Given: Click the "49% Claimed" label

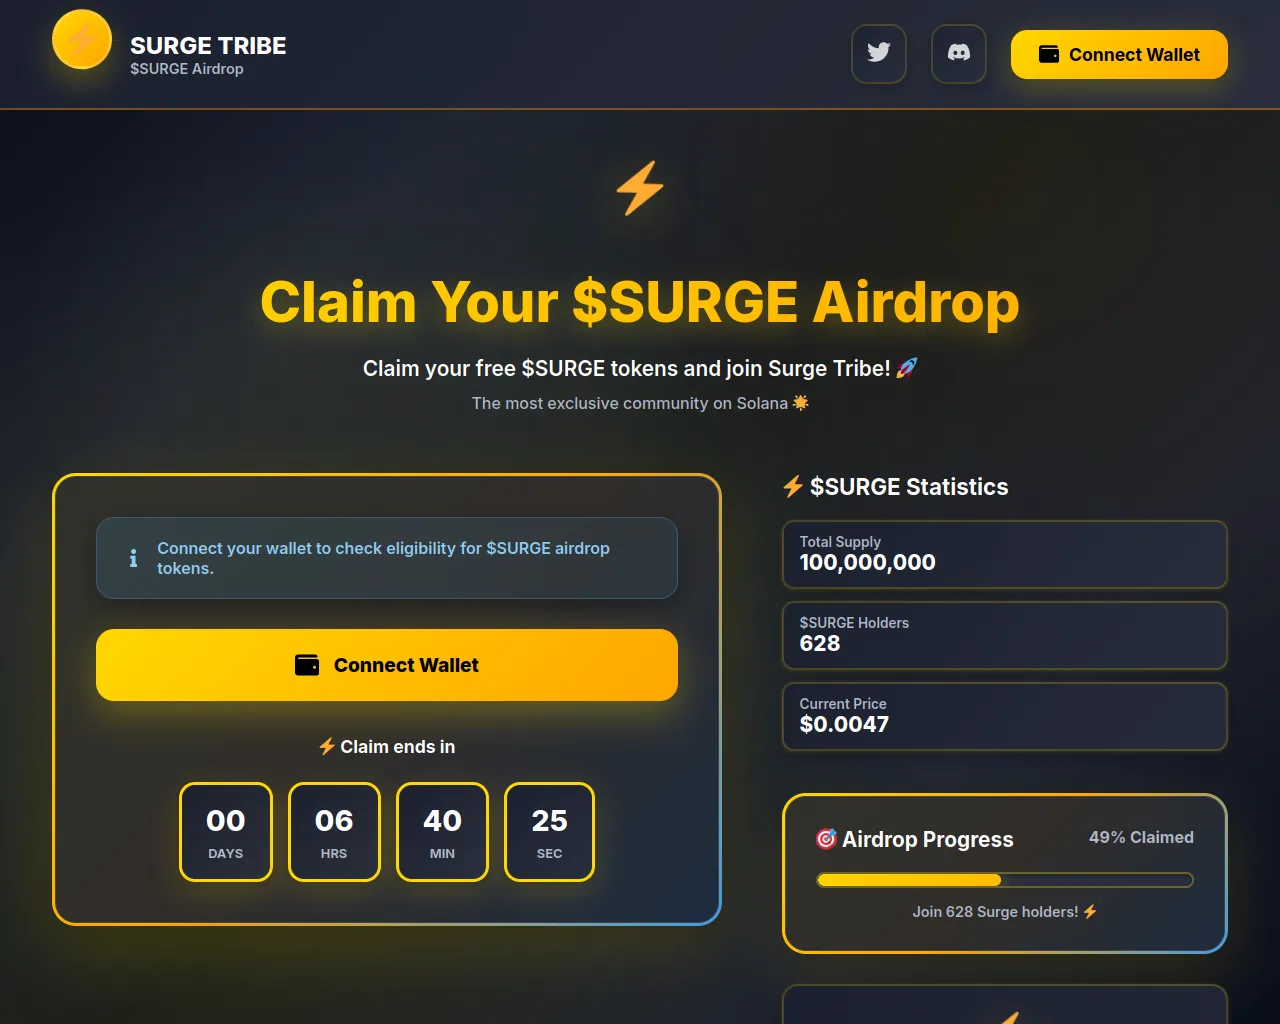Looking at the screenshot, I should (x=1141, y=837).
